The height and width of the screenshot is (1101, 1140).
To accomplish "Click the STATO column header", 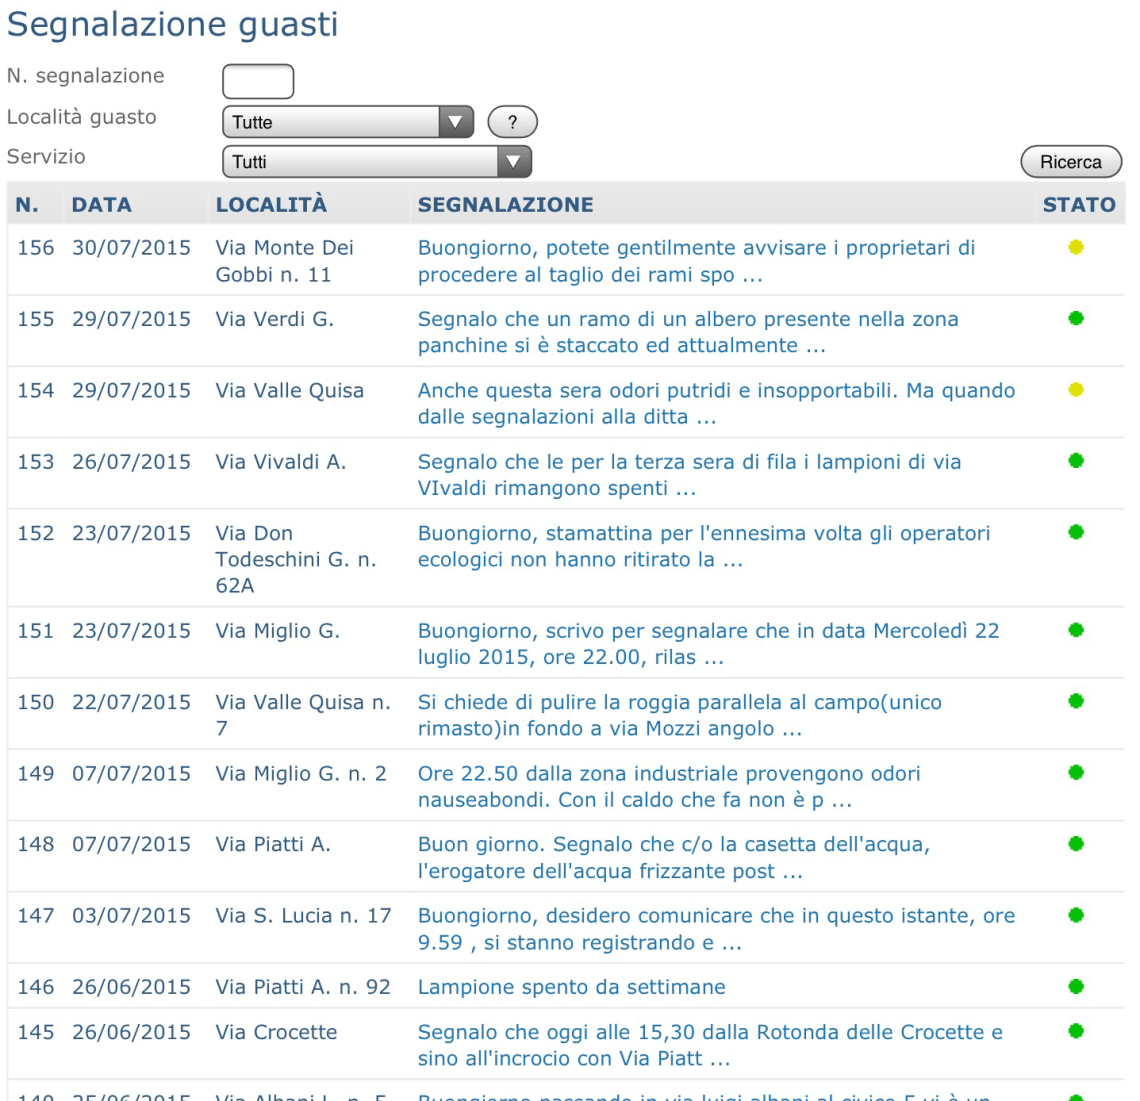I will click(1078, 205).
